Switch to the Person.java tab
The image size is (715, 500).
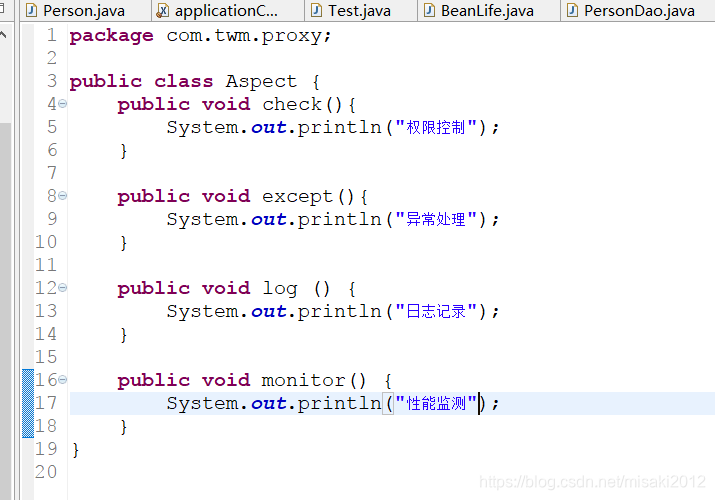coord(84,10)
